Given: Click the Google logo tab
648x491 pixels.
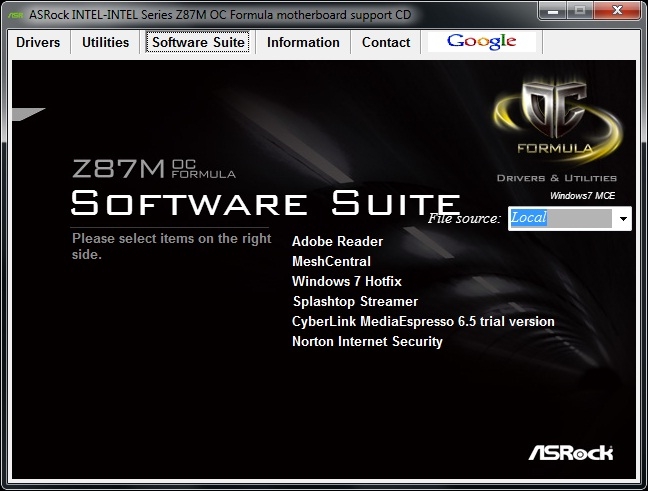Looking at the screenshot, I should [x=481, y=42].
